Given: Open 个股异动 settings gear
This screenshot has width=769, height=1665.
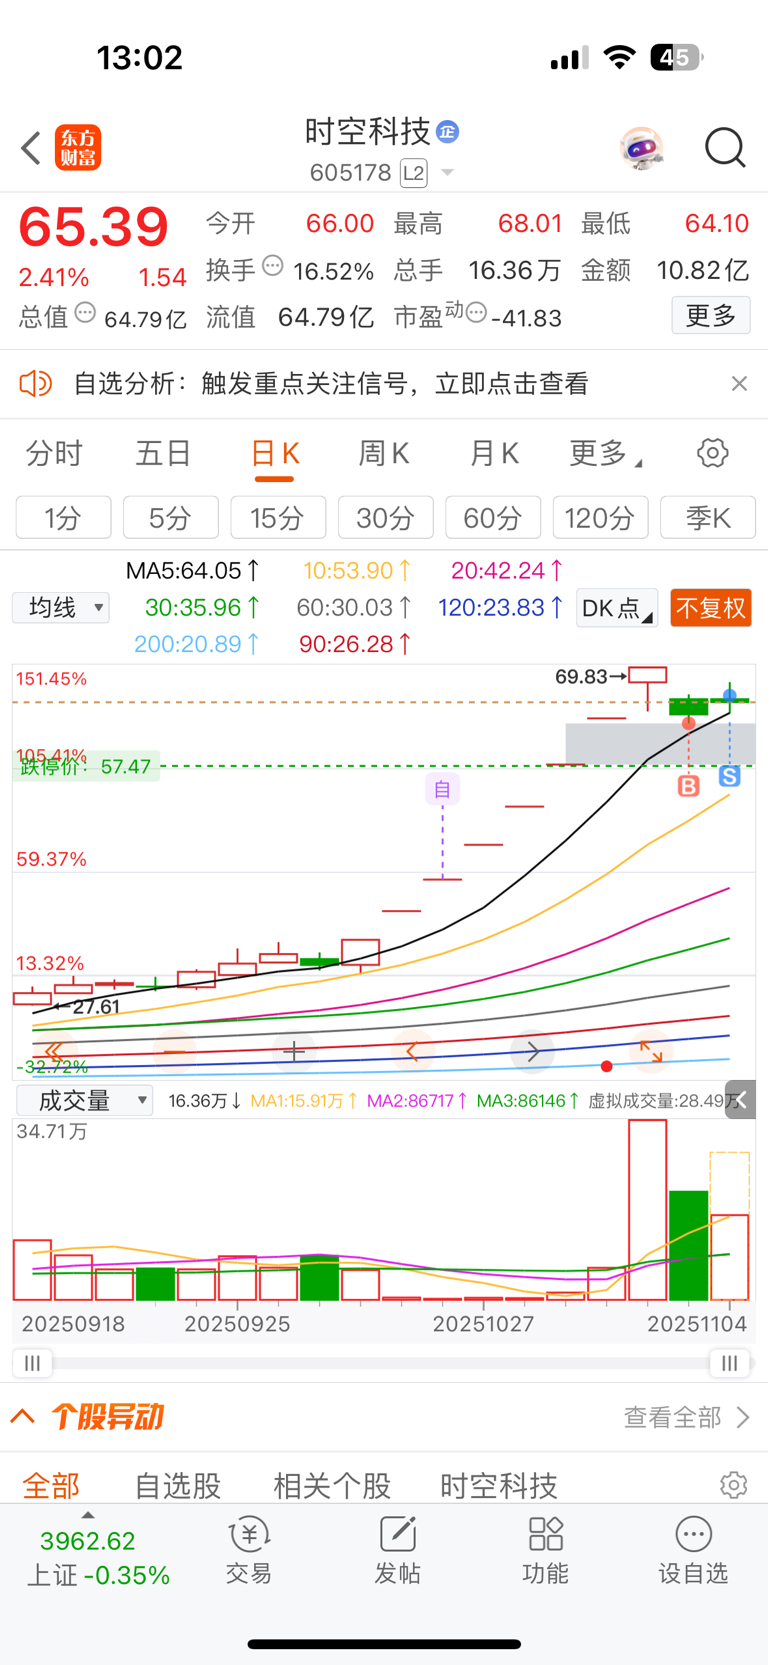Looking at the screenshot, I should tap(733, 1485).
